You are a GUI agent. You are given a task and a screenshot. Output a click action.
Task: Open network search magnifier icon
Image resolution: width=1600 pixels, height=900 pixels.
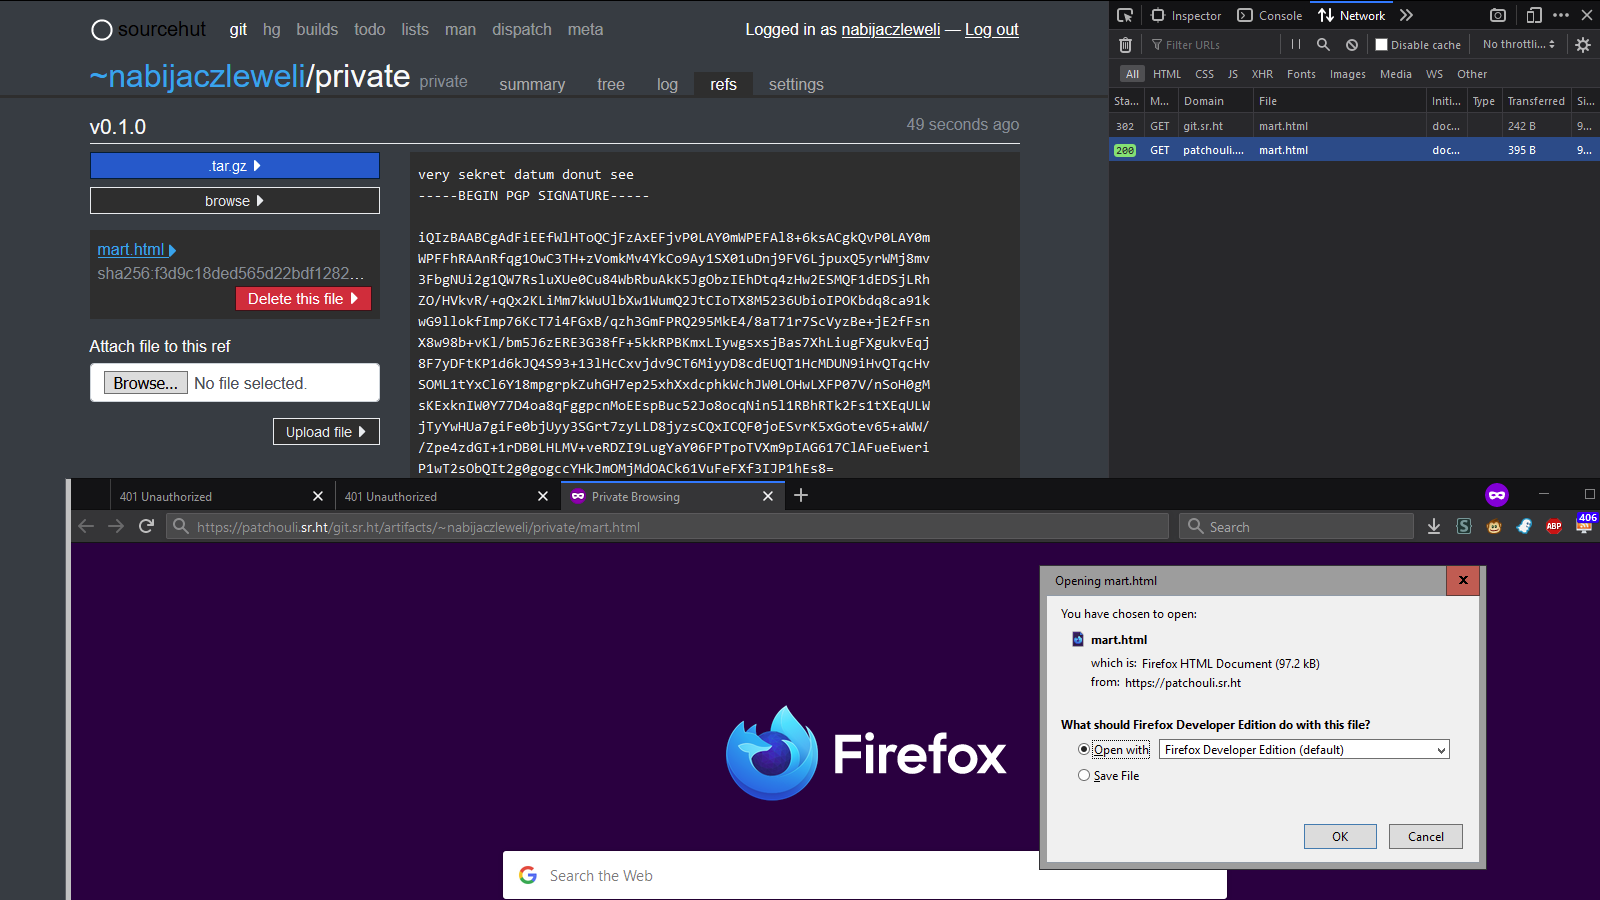pyautogui.click(x=1323, y=45)
